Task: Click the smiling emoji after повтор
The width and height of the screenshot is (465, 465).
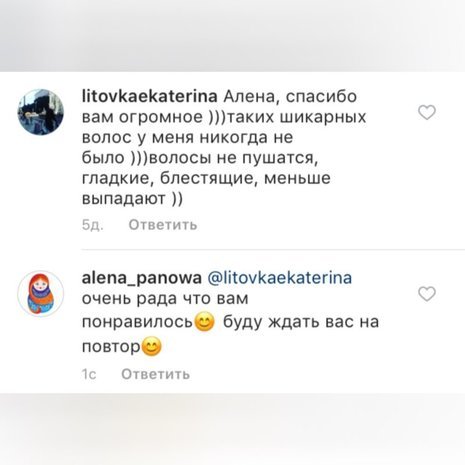Action: point(152,346)
